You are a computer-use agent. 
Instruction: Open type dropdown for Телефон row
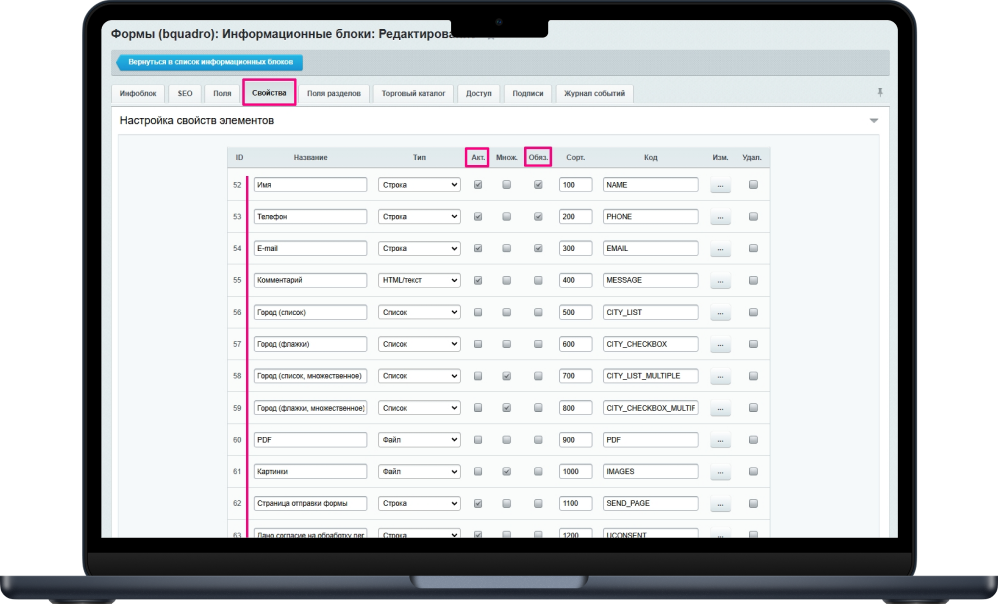[x=419, y=216]
